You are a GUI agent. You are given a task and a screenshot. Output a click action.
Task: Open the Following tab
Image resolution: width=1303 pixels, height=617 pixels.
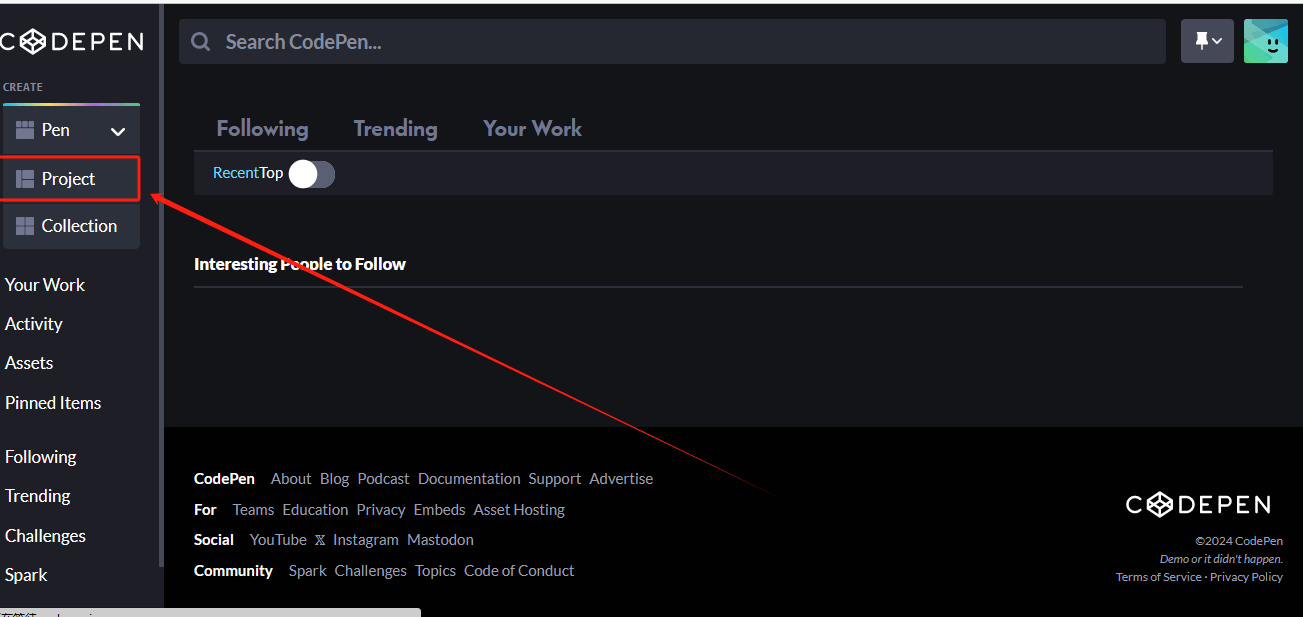point(262,128)
